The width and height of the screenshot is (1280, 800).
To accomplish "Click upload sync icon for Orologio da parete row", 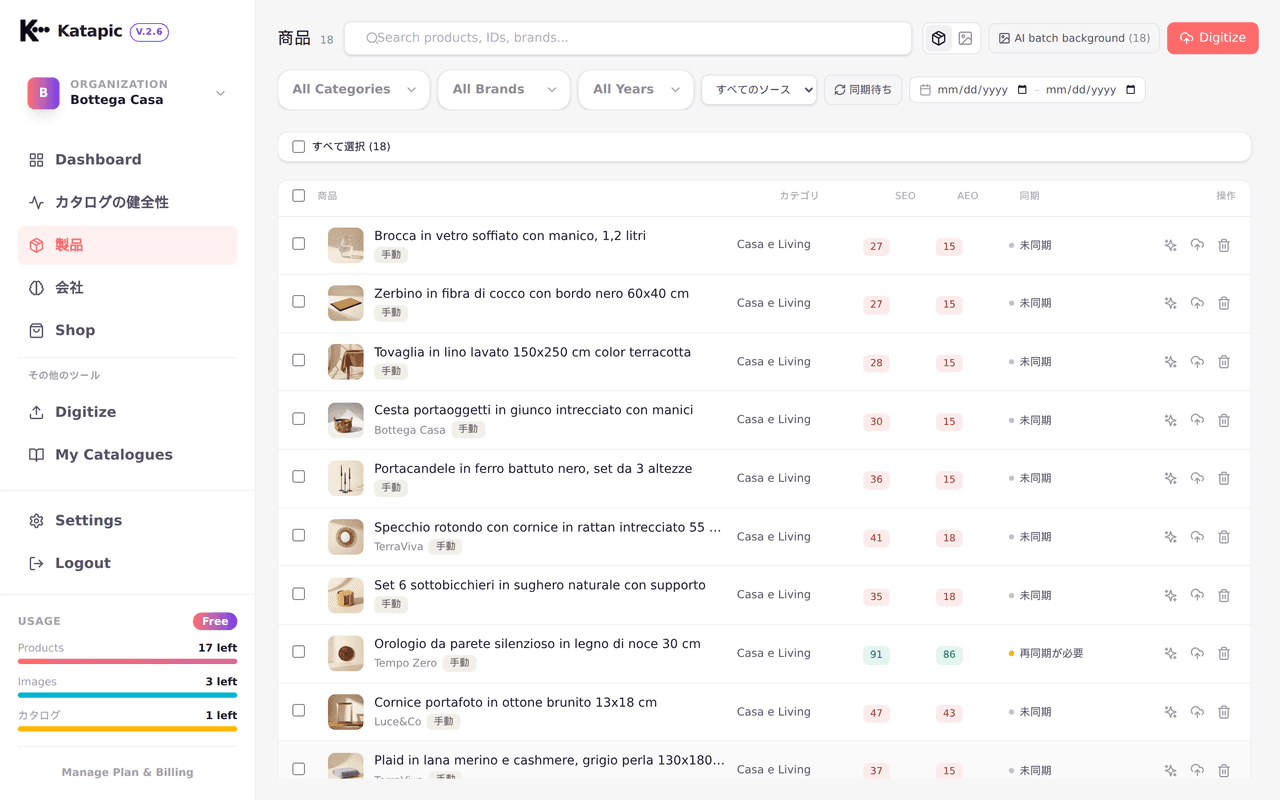I will 1197,653.
